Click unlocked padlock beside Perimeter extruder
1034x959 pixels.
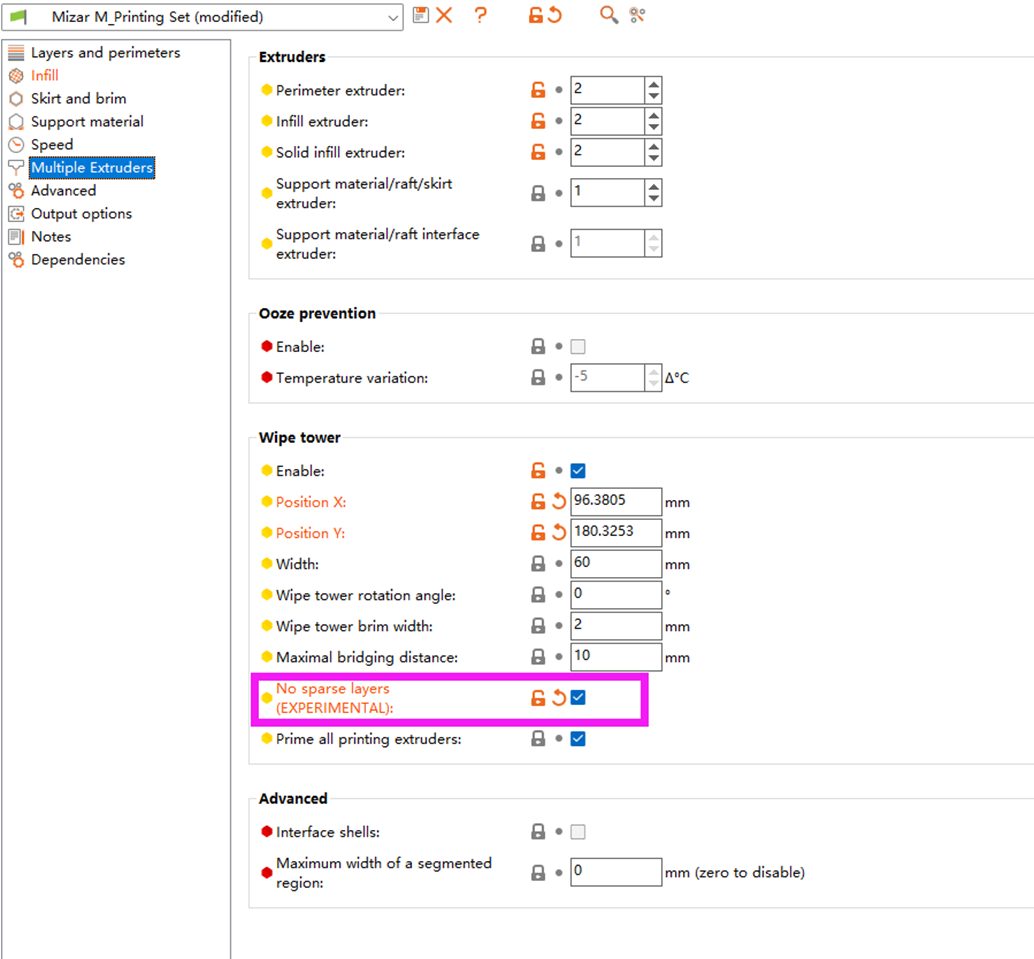tap(538, 90)
